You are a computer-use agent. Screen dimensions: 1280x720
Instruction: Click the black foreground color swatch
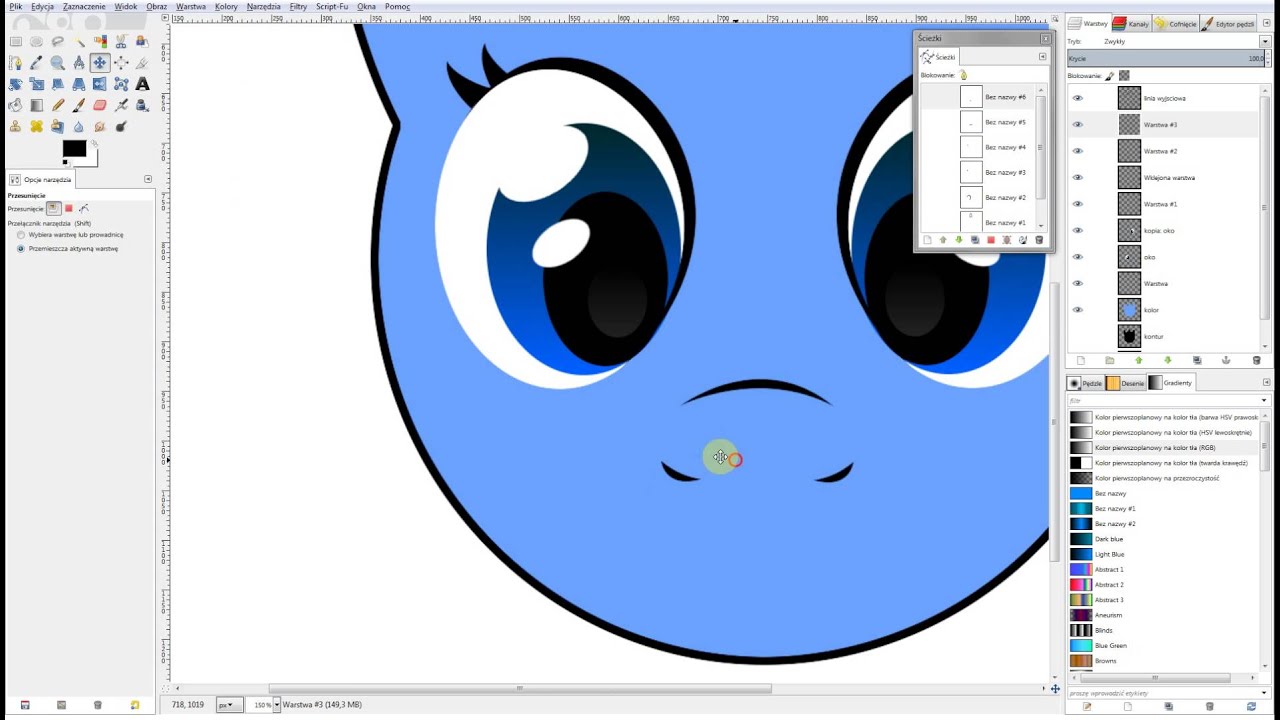pyautogui.click(x=72, y=148)
